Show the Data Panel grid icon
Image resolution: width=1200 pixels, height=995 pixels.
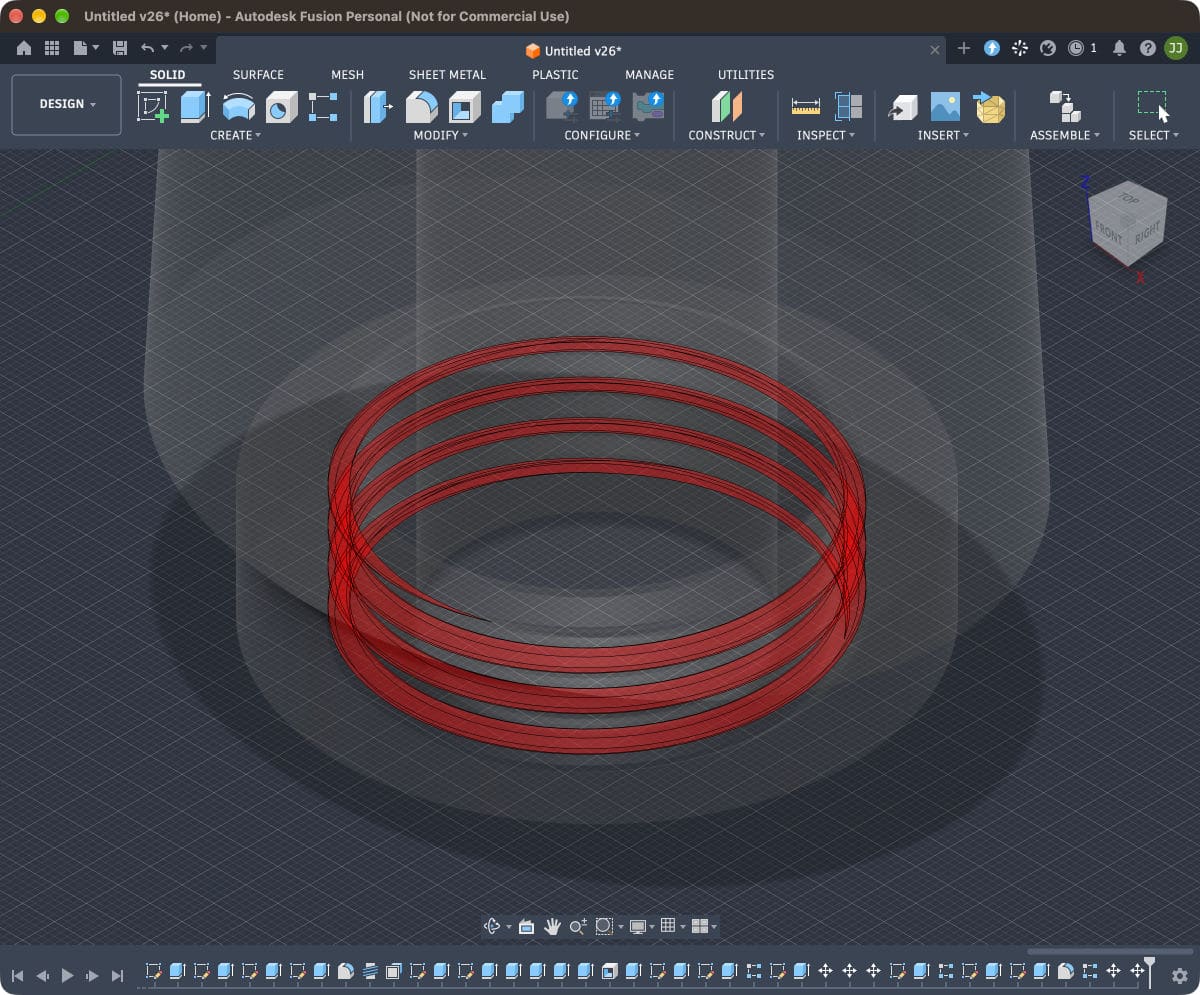(52, 48)
